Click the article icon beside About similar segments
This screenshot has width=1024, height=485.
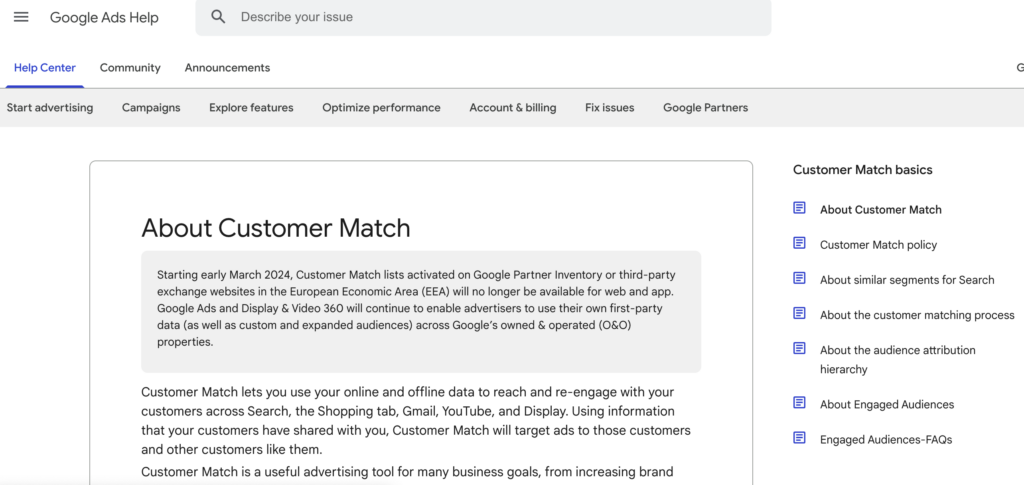tap(799, 279)
